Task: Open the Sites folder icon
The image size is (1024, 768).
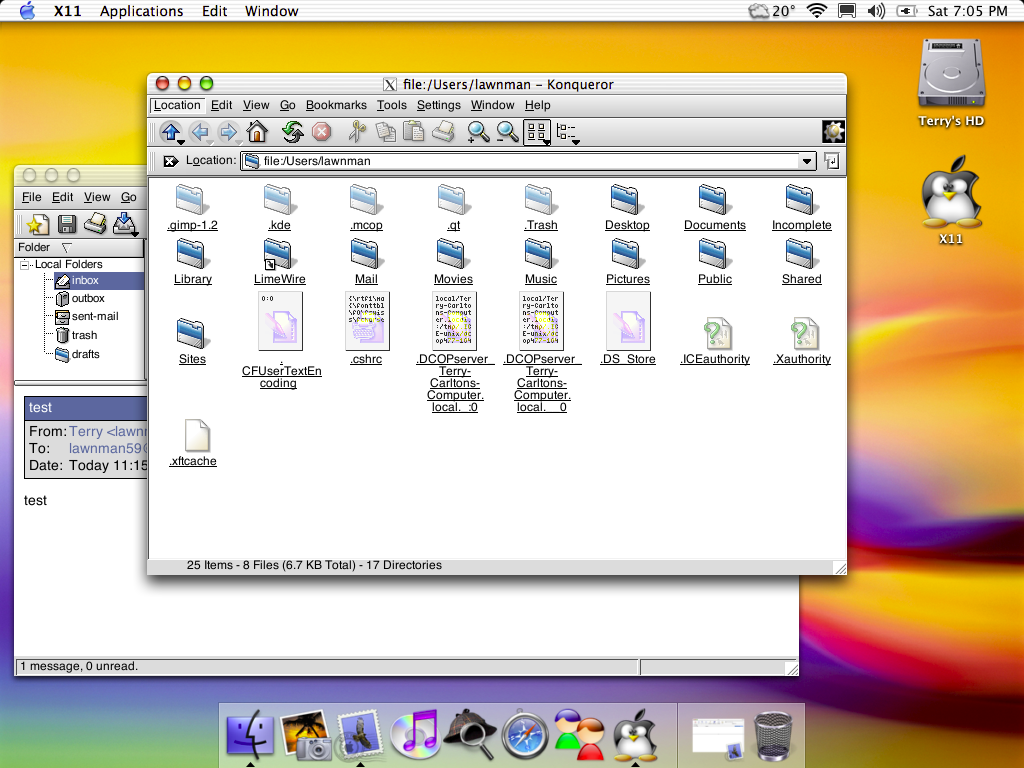Action: (192, 333)
